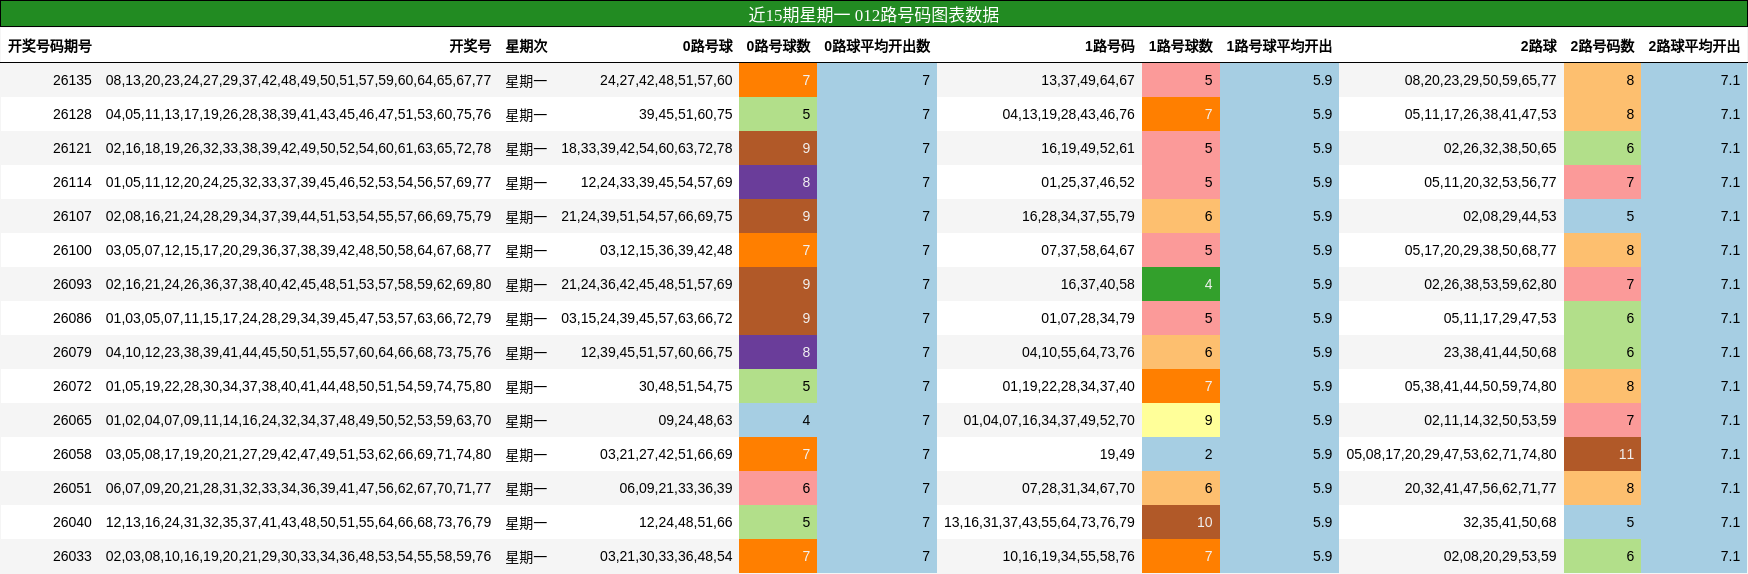Select period number 26040

[72, 522]
